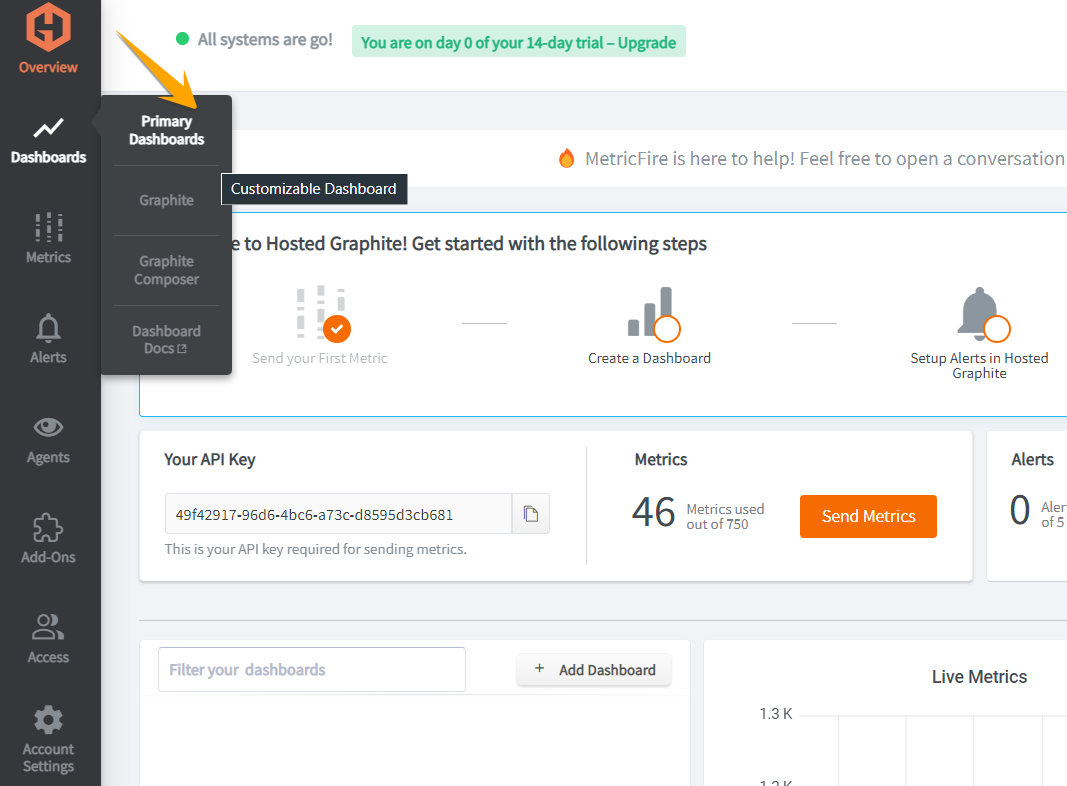Open Dashboard Docs from the flyout
1067x786 pixels.
pos(167,340)
